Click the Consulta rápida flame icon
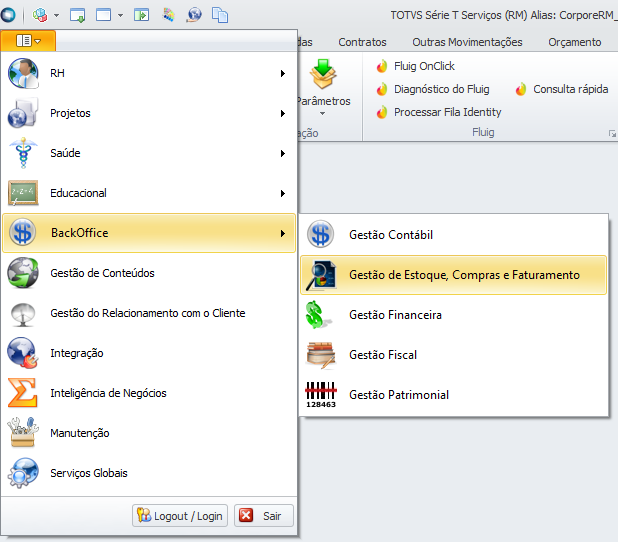 (521, 89)
